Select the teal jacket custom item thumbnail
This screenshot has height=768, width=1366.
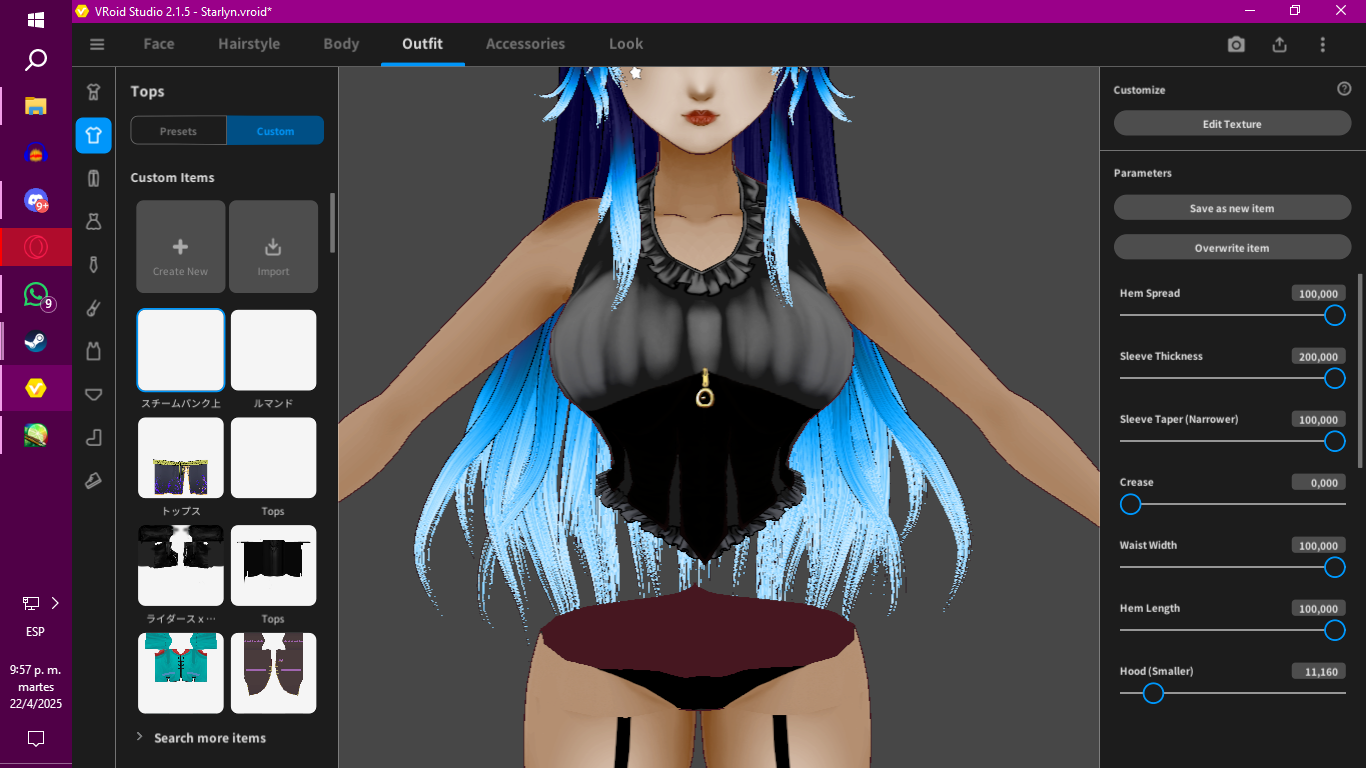coord(181,673)
